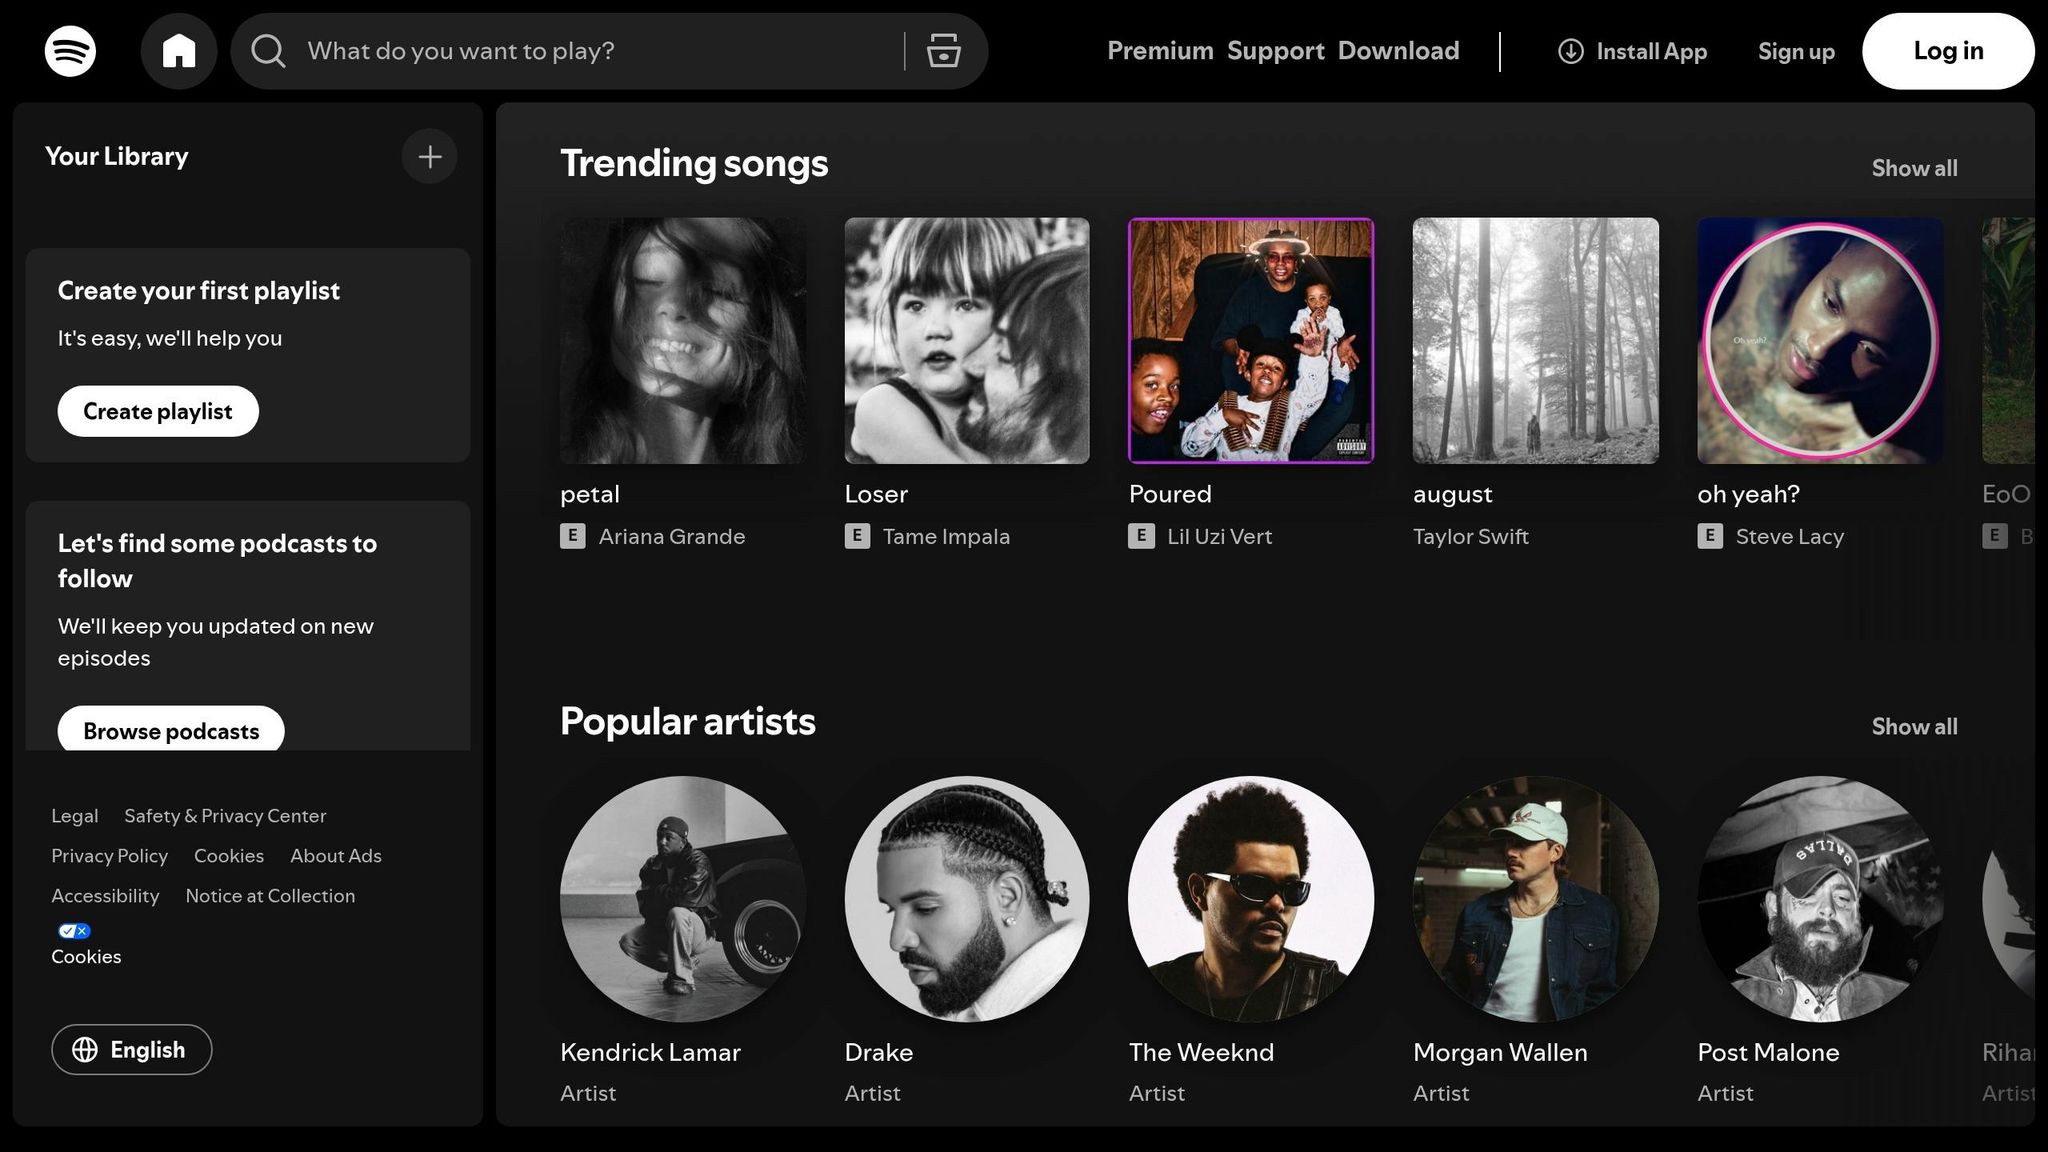Click the 'Drake' name text

879,1052
